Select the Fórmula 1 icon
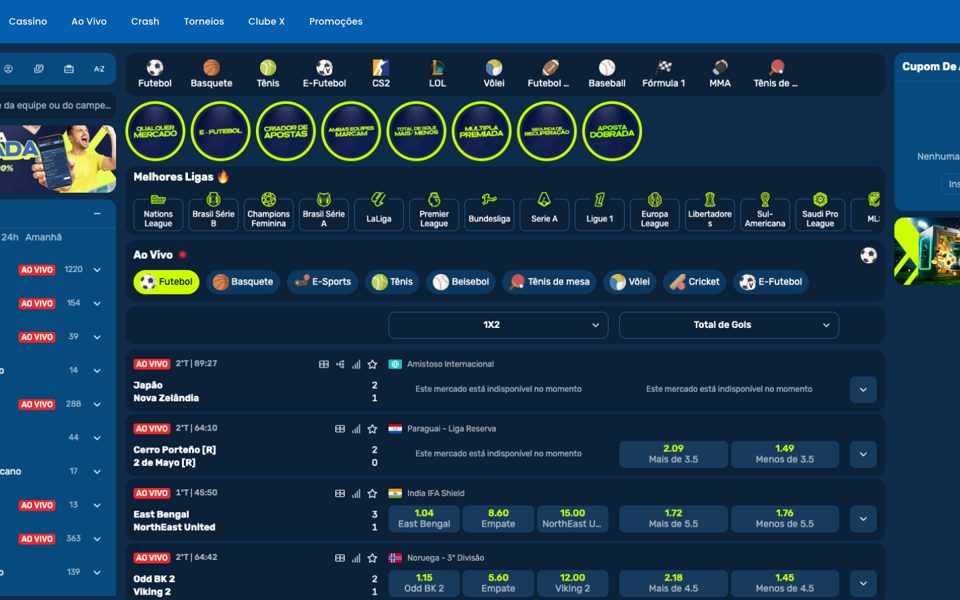 (664, 73)
